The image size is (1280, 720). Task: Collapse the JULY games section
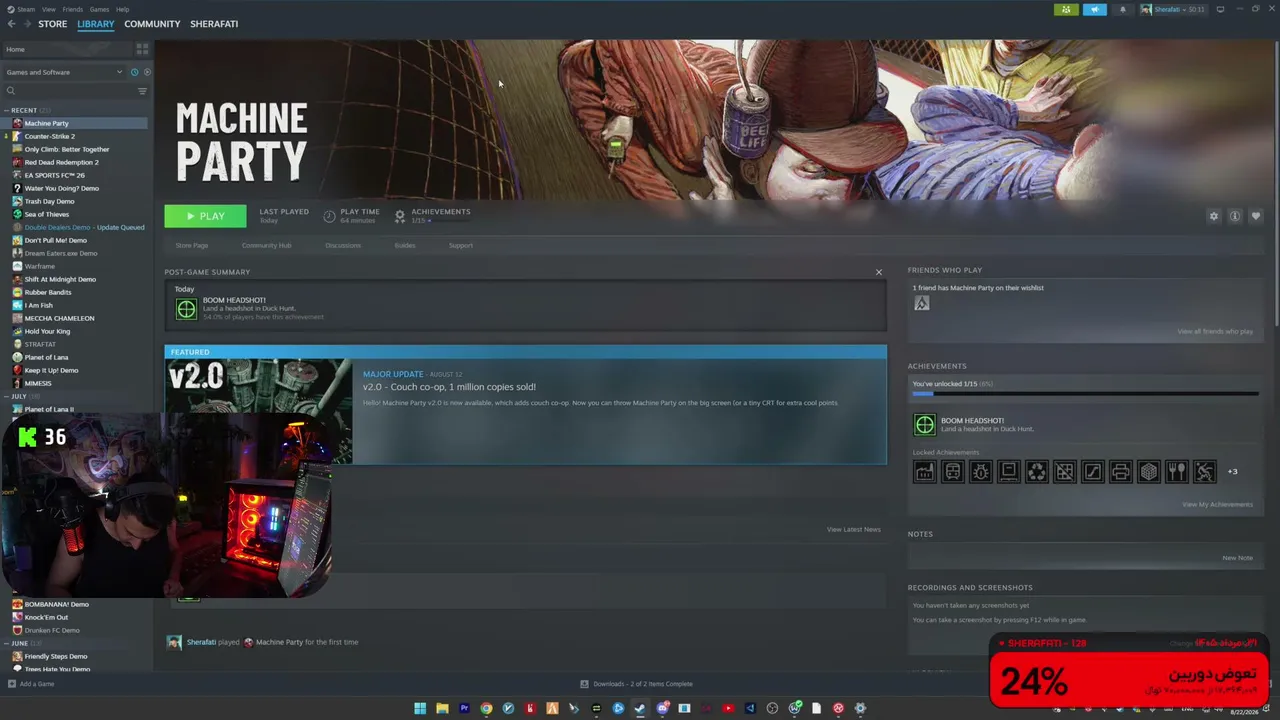(7, 396)
